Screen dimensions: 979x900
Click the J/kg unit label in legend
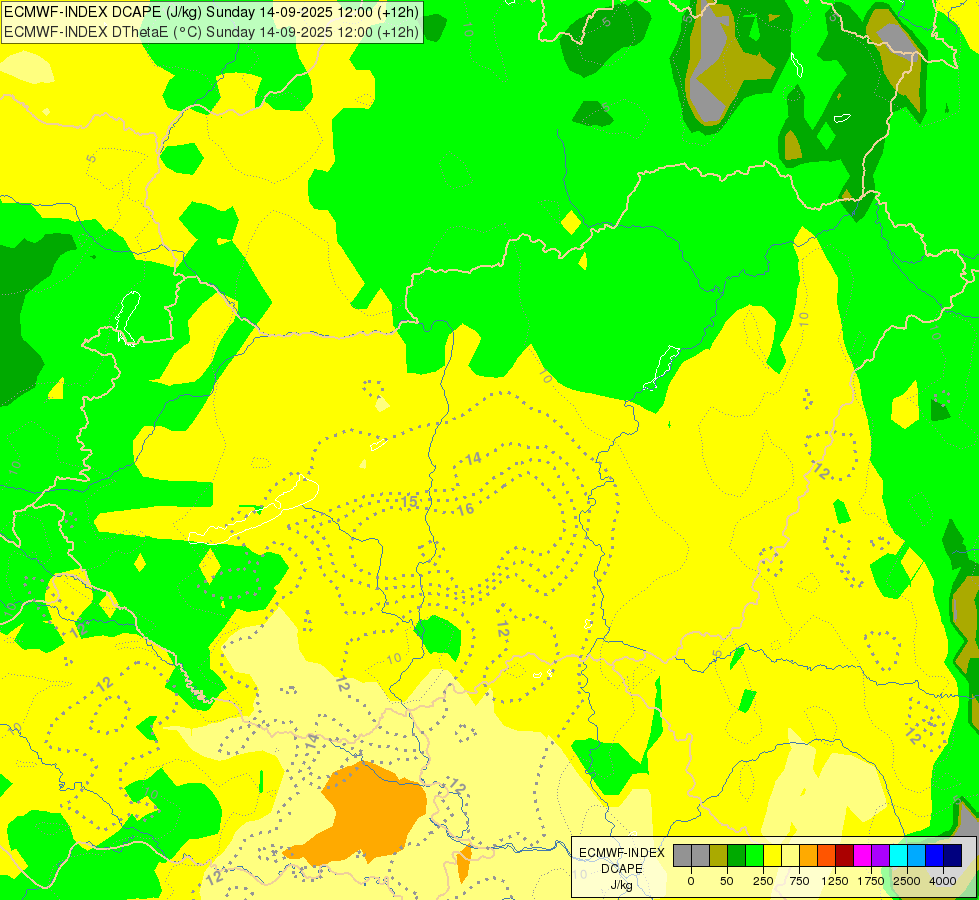[621, 885]
